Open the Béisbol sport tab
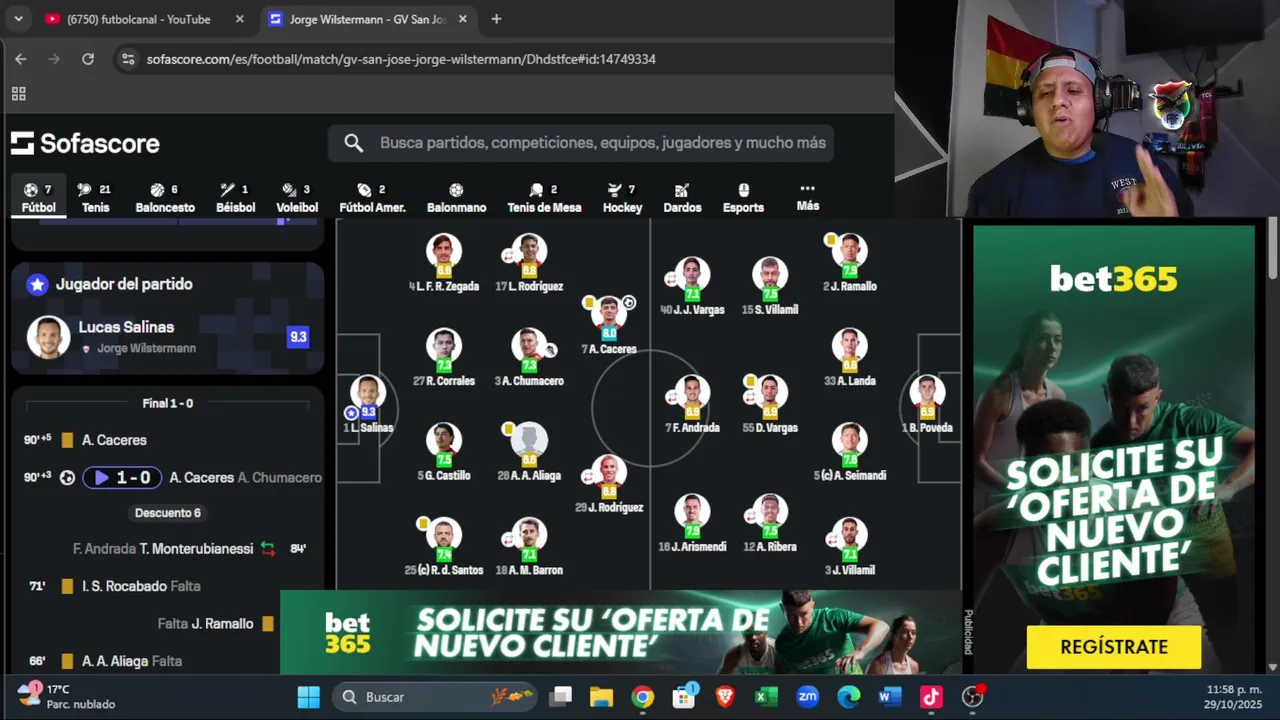This screenshot has width=1280, height=720. click(x=237, y=198)
